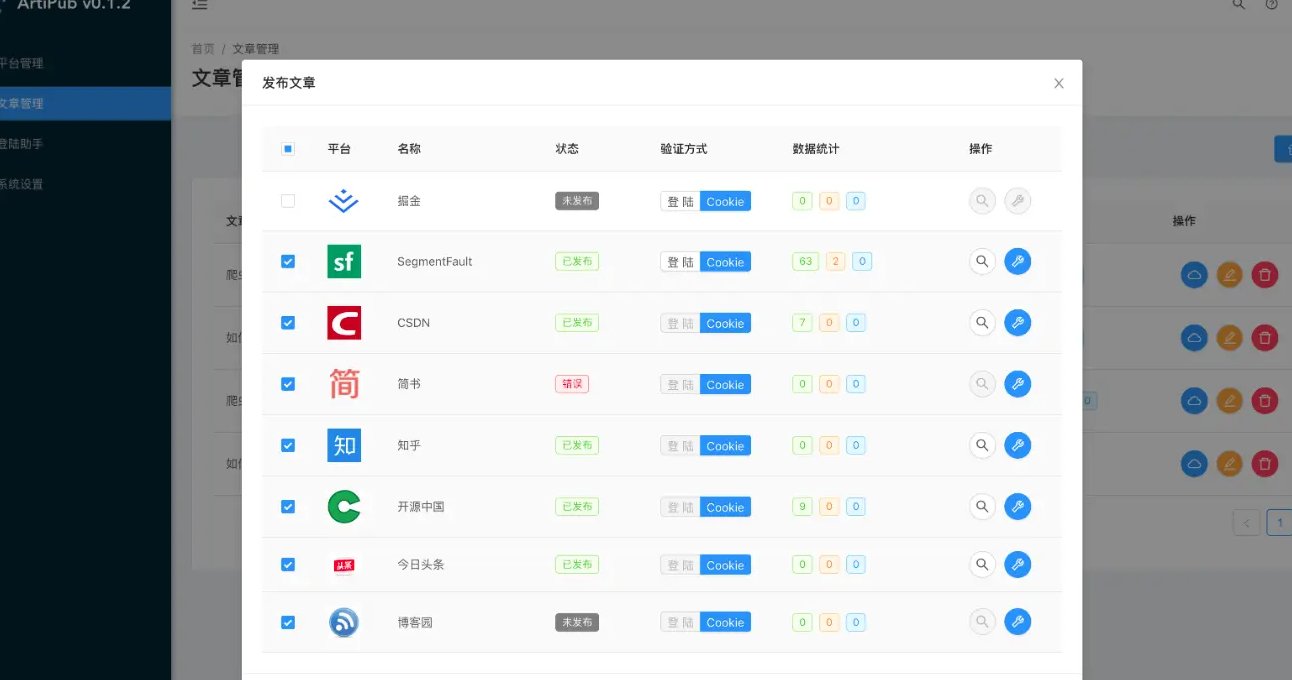Uncheck the 简书 row checkbox
This screenshot has height=680, width=1292.
[x=288, y=384]
